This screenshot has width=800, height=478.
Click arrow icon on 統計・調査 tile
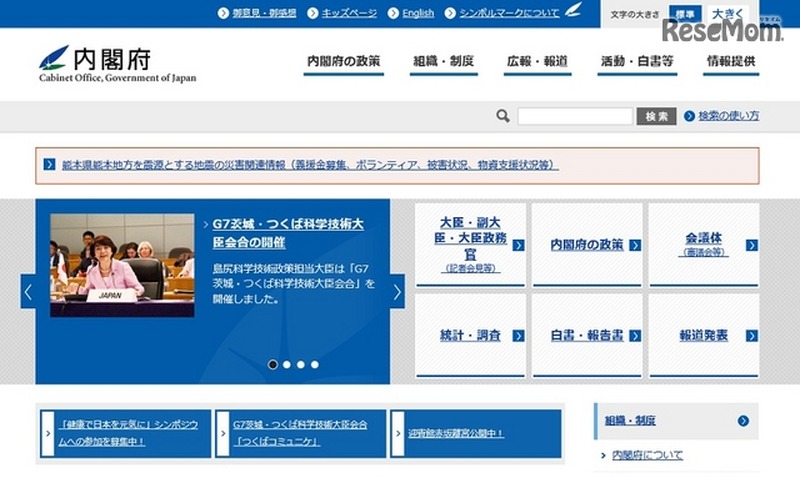(x=518, y=336)
